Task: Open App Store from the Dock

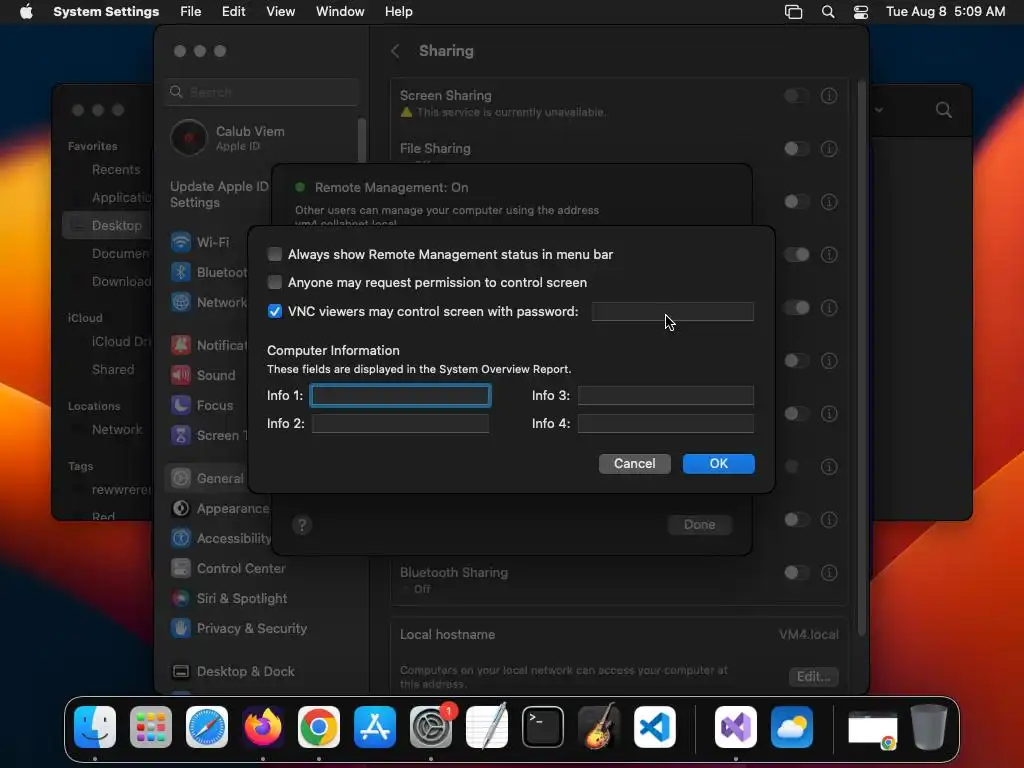Action: tap(375, 727)
